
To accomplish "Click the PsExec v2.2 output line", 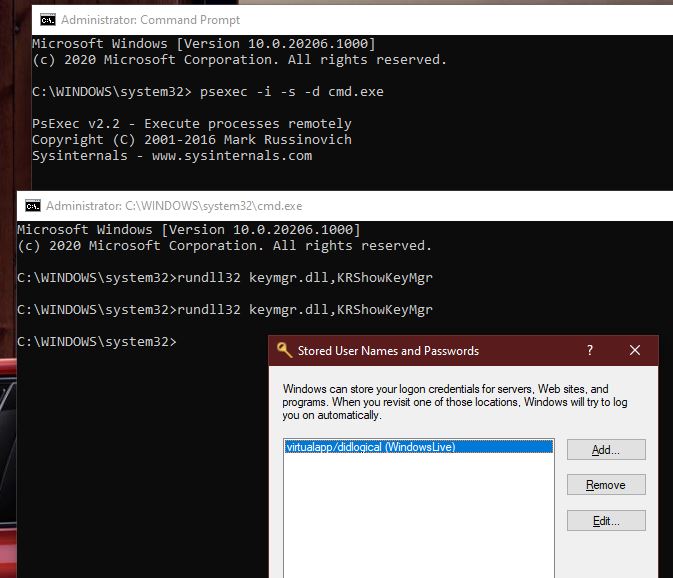I will tap(191, 124).
